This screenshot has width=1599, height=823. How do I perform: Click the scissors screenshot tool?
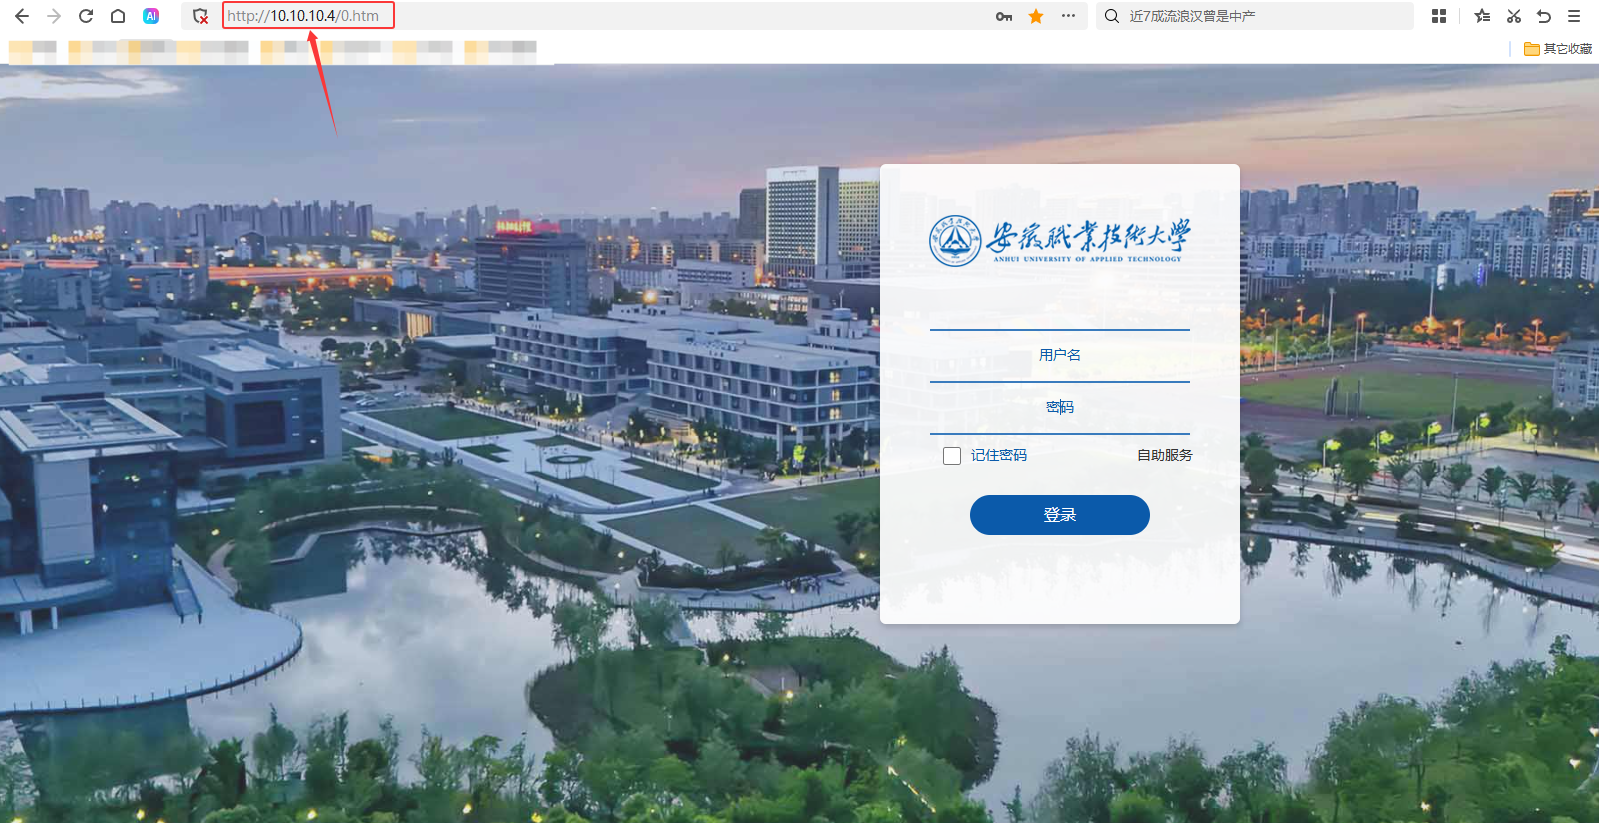1514,16
